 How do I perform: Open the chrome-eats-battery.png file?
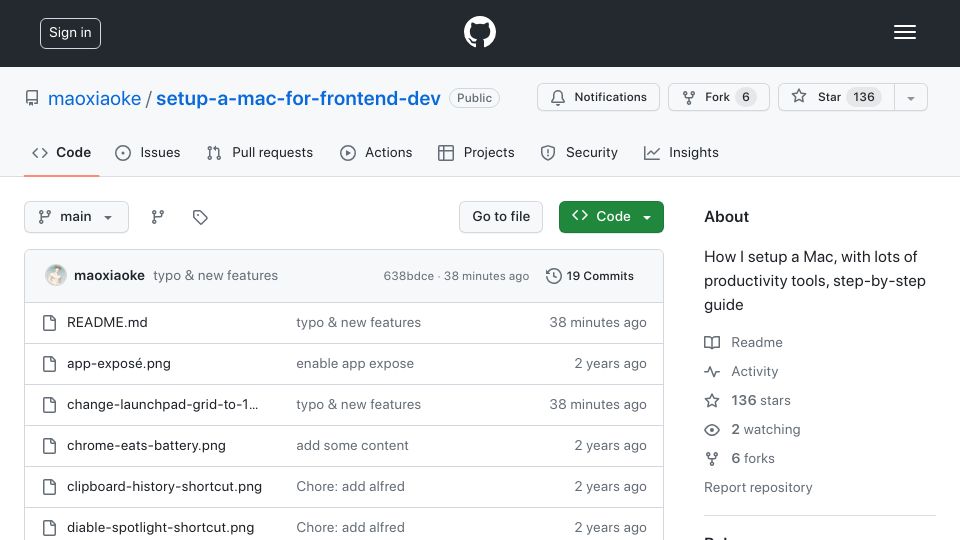click(146, 446)
